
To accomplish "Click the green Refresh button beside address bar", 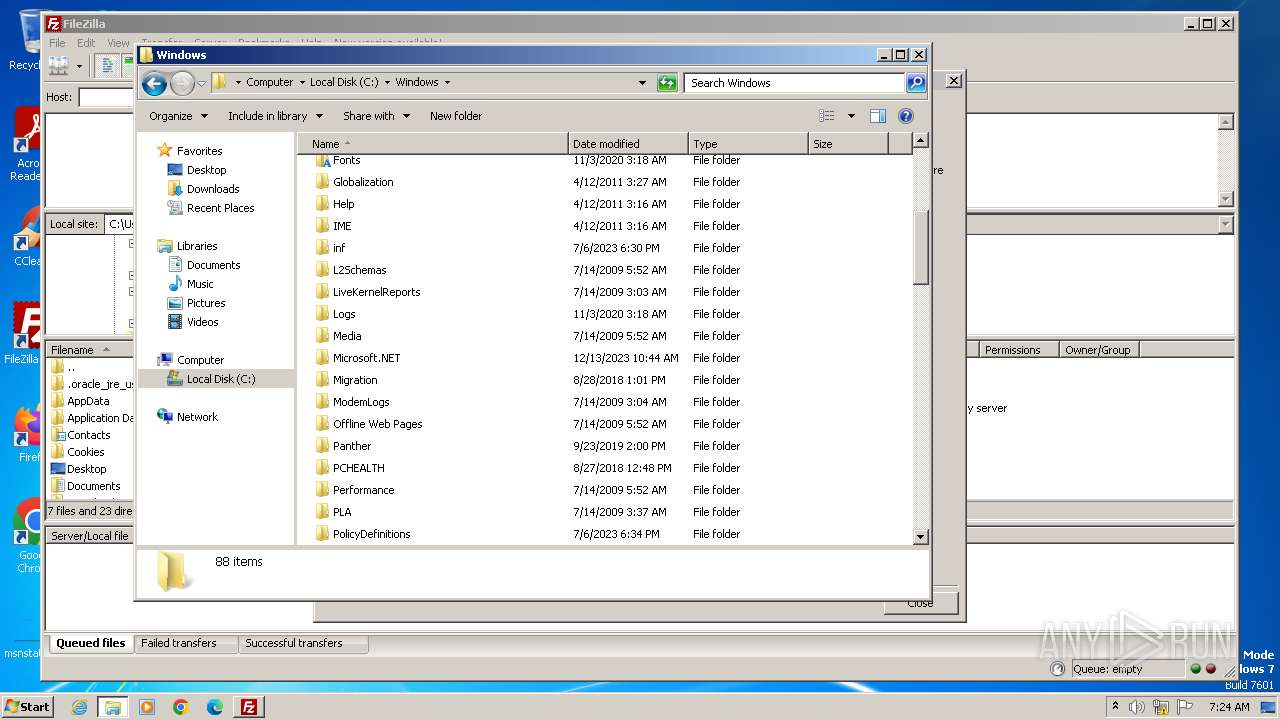I will click(x=667, y=83).
